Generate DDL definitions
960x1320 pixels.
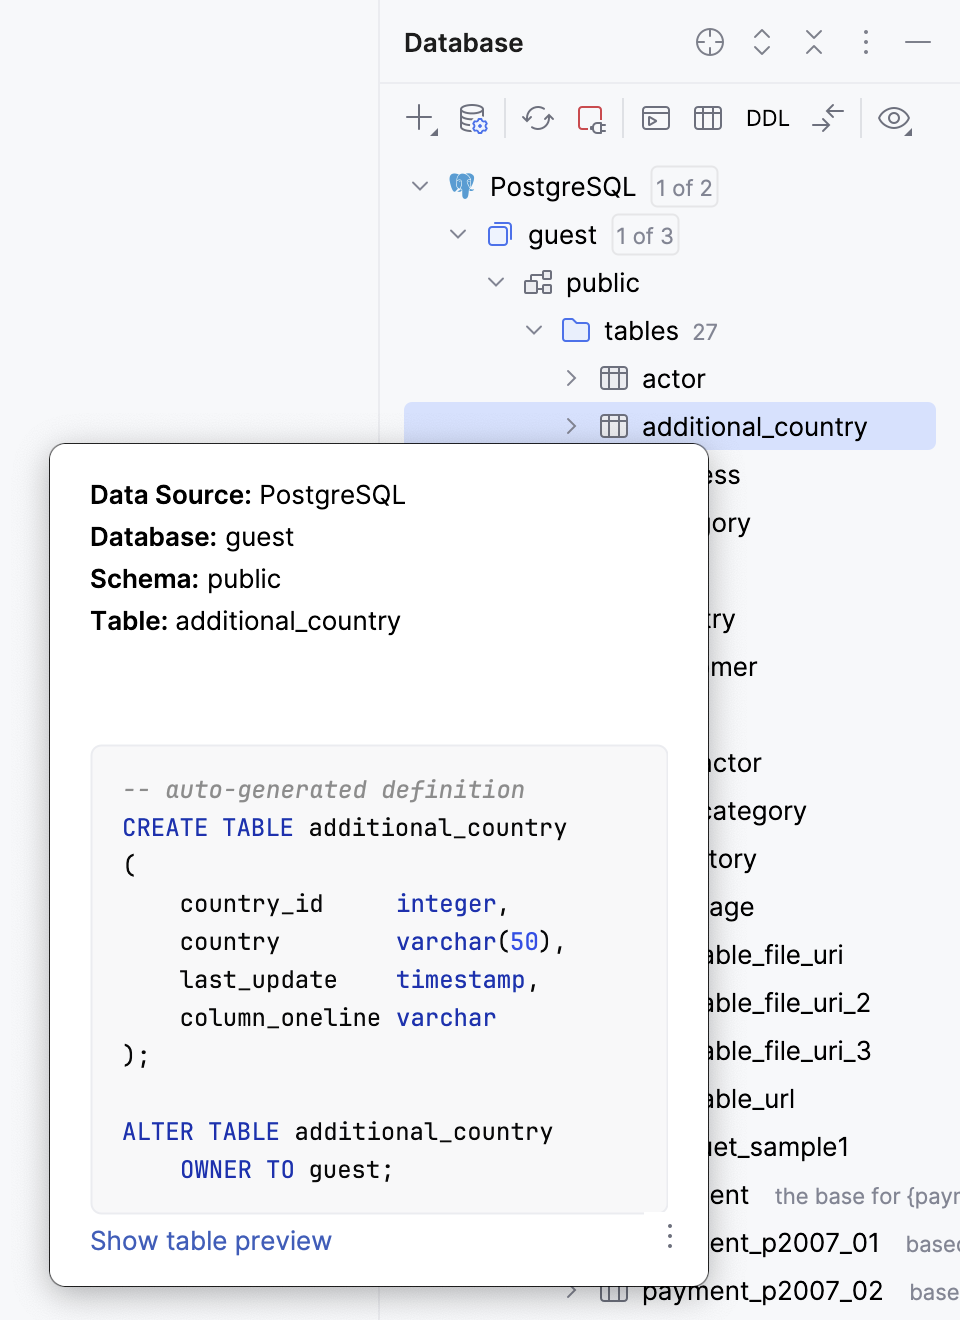[x=767, y=118]
